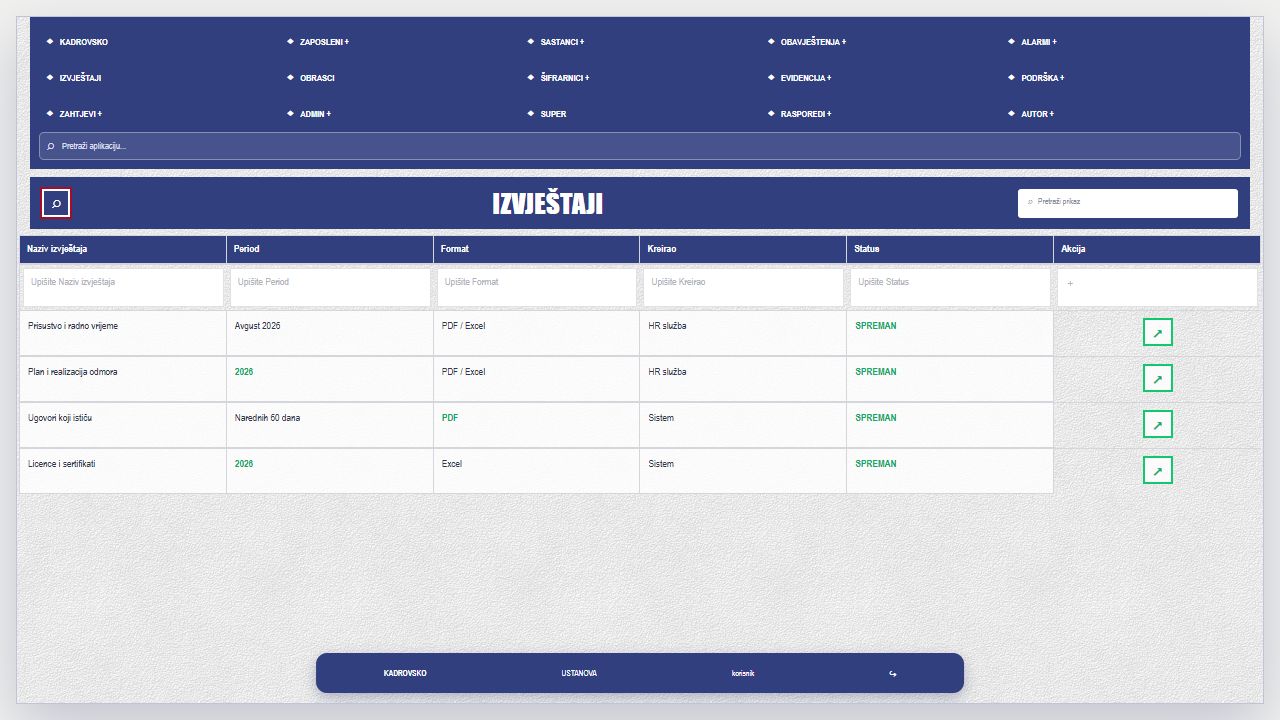Open the Ugovori koji ističu report arrow

coord(1157,424)
